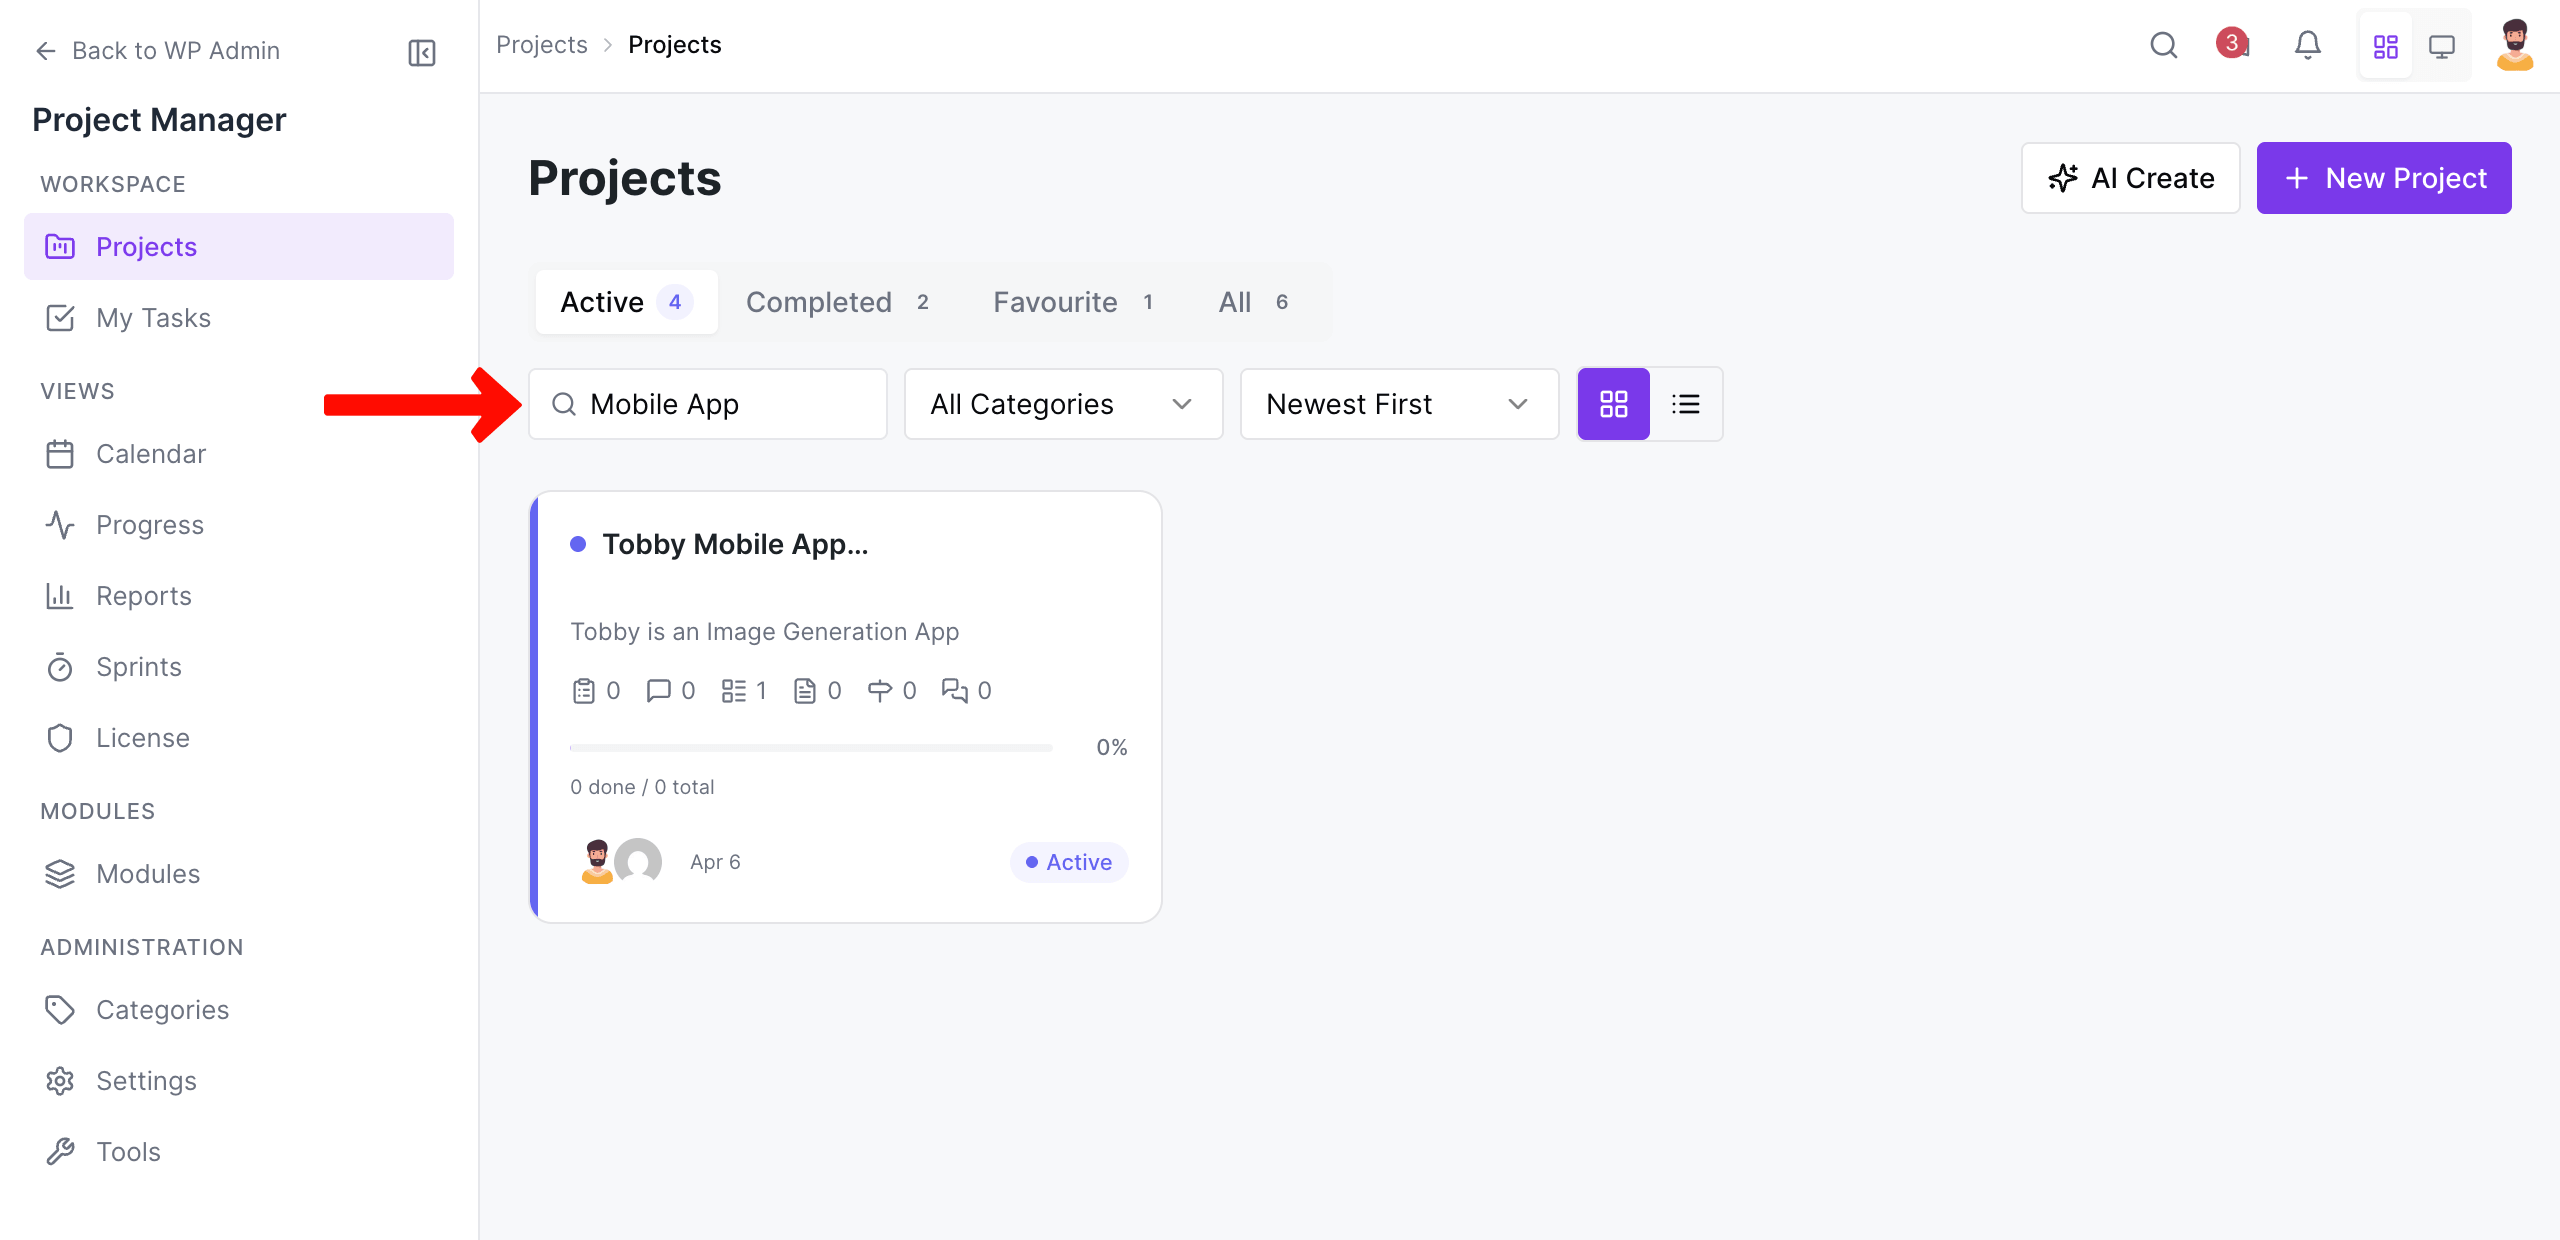The height and width of the screenshot is (1240, 2560).
Task: Switch to the Completed tab
Action: click(819, 301)
